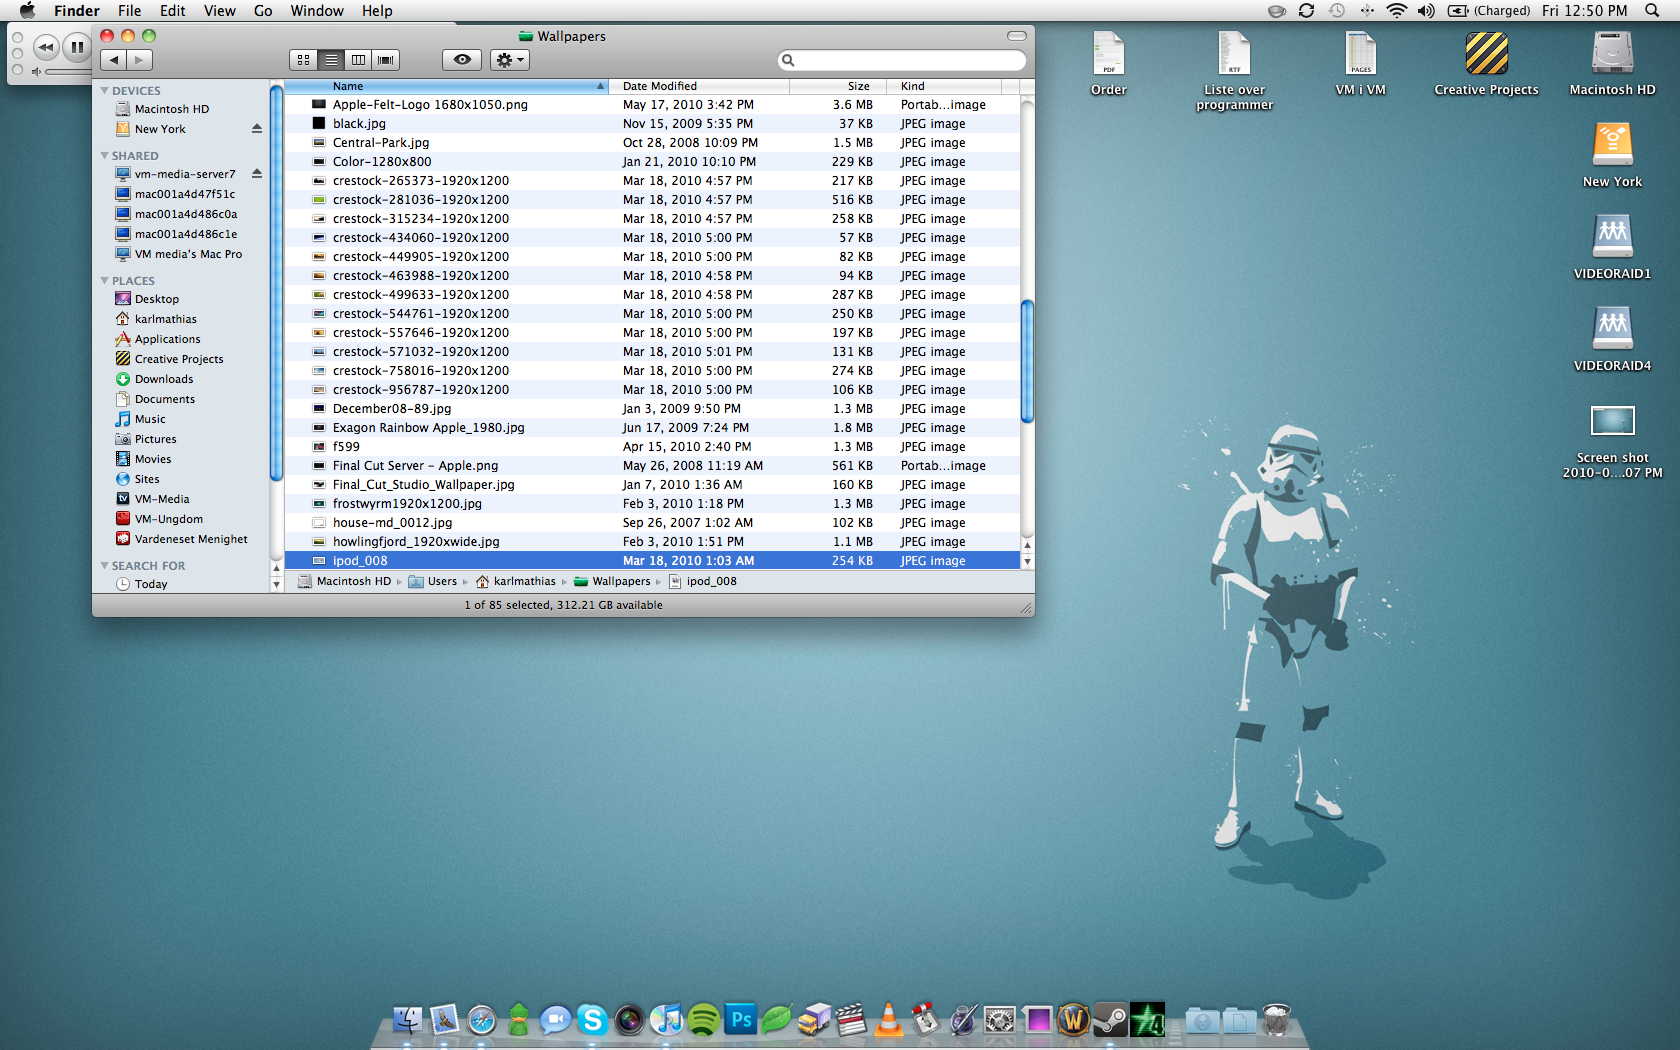
Task: Open the Go menu
Action: pos(263,10)
